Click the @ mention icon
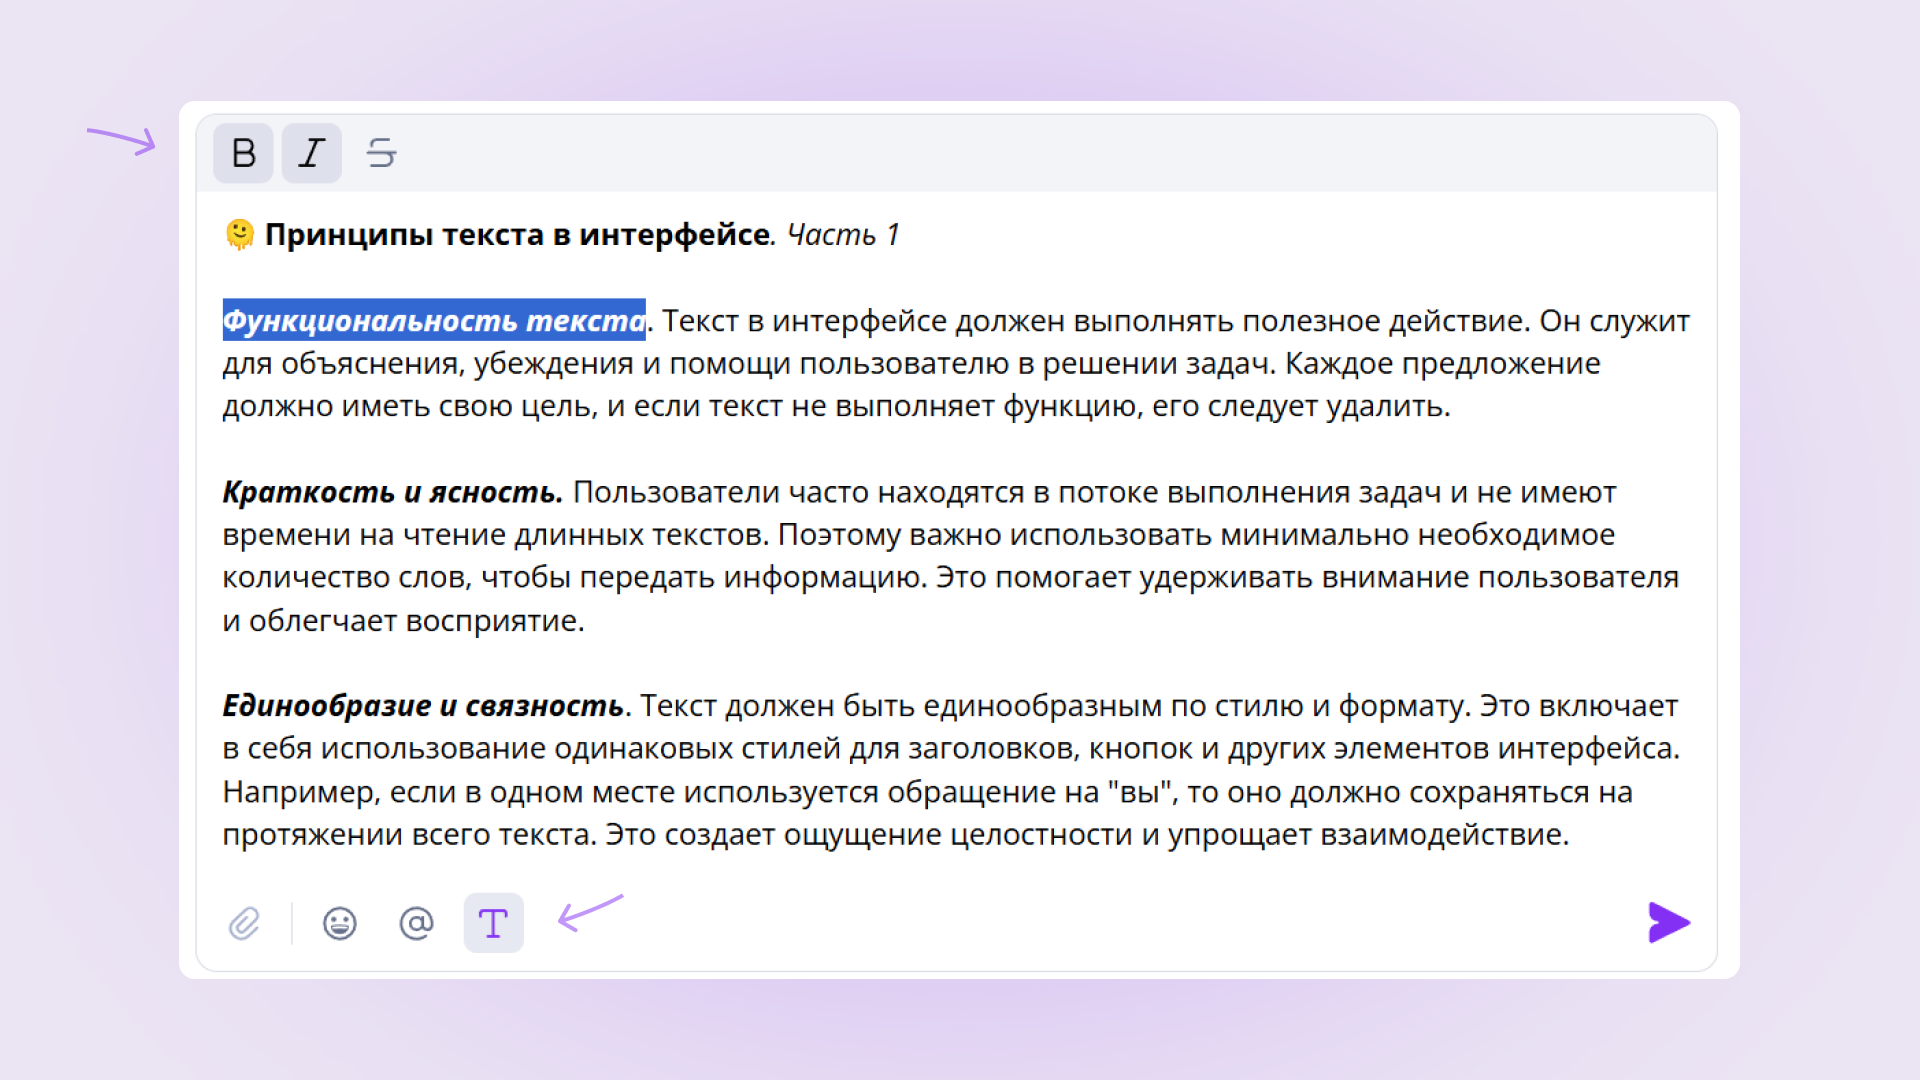The width and height of the screenshot is (1920, 1080). coord(416,923)
